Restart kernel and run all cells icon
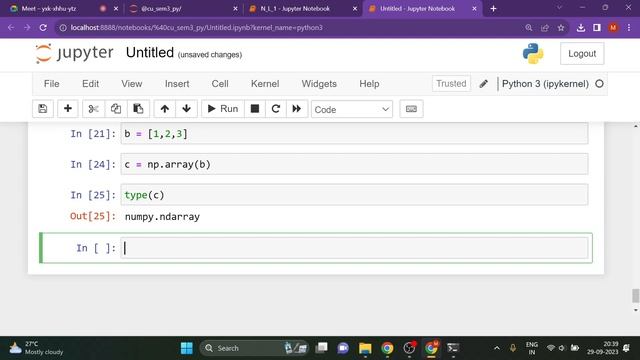 point(297,109)
